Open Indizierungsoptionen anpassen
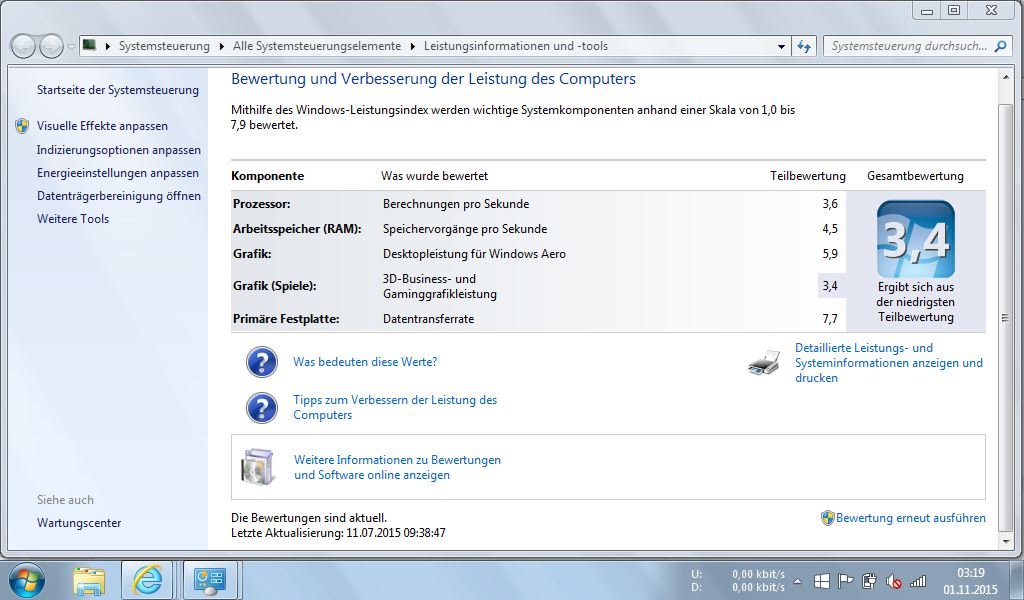Screen dimensions: 1024x600 [119, 150]
